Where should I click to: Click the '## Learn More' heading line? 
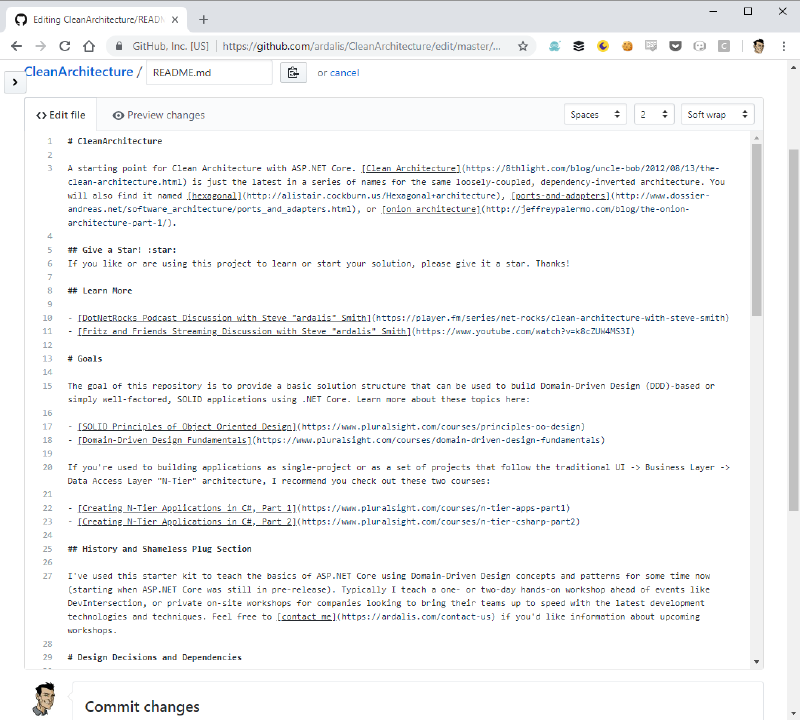[x=100, y=291]
